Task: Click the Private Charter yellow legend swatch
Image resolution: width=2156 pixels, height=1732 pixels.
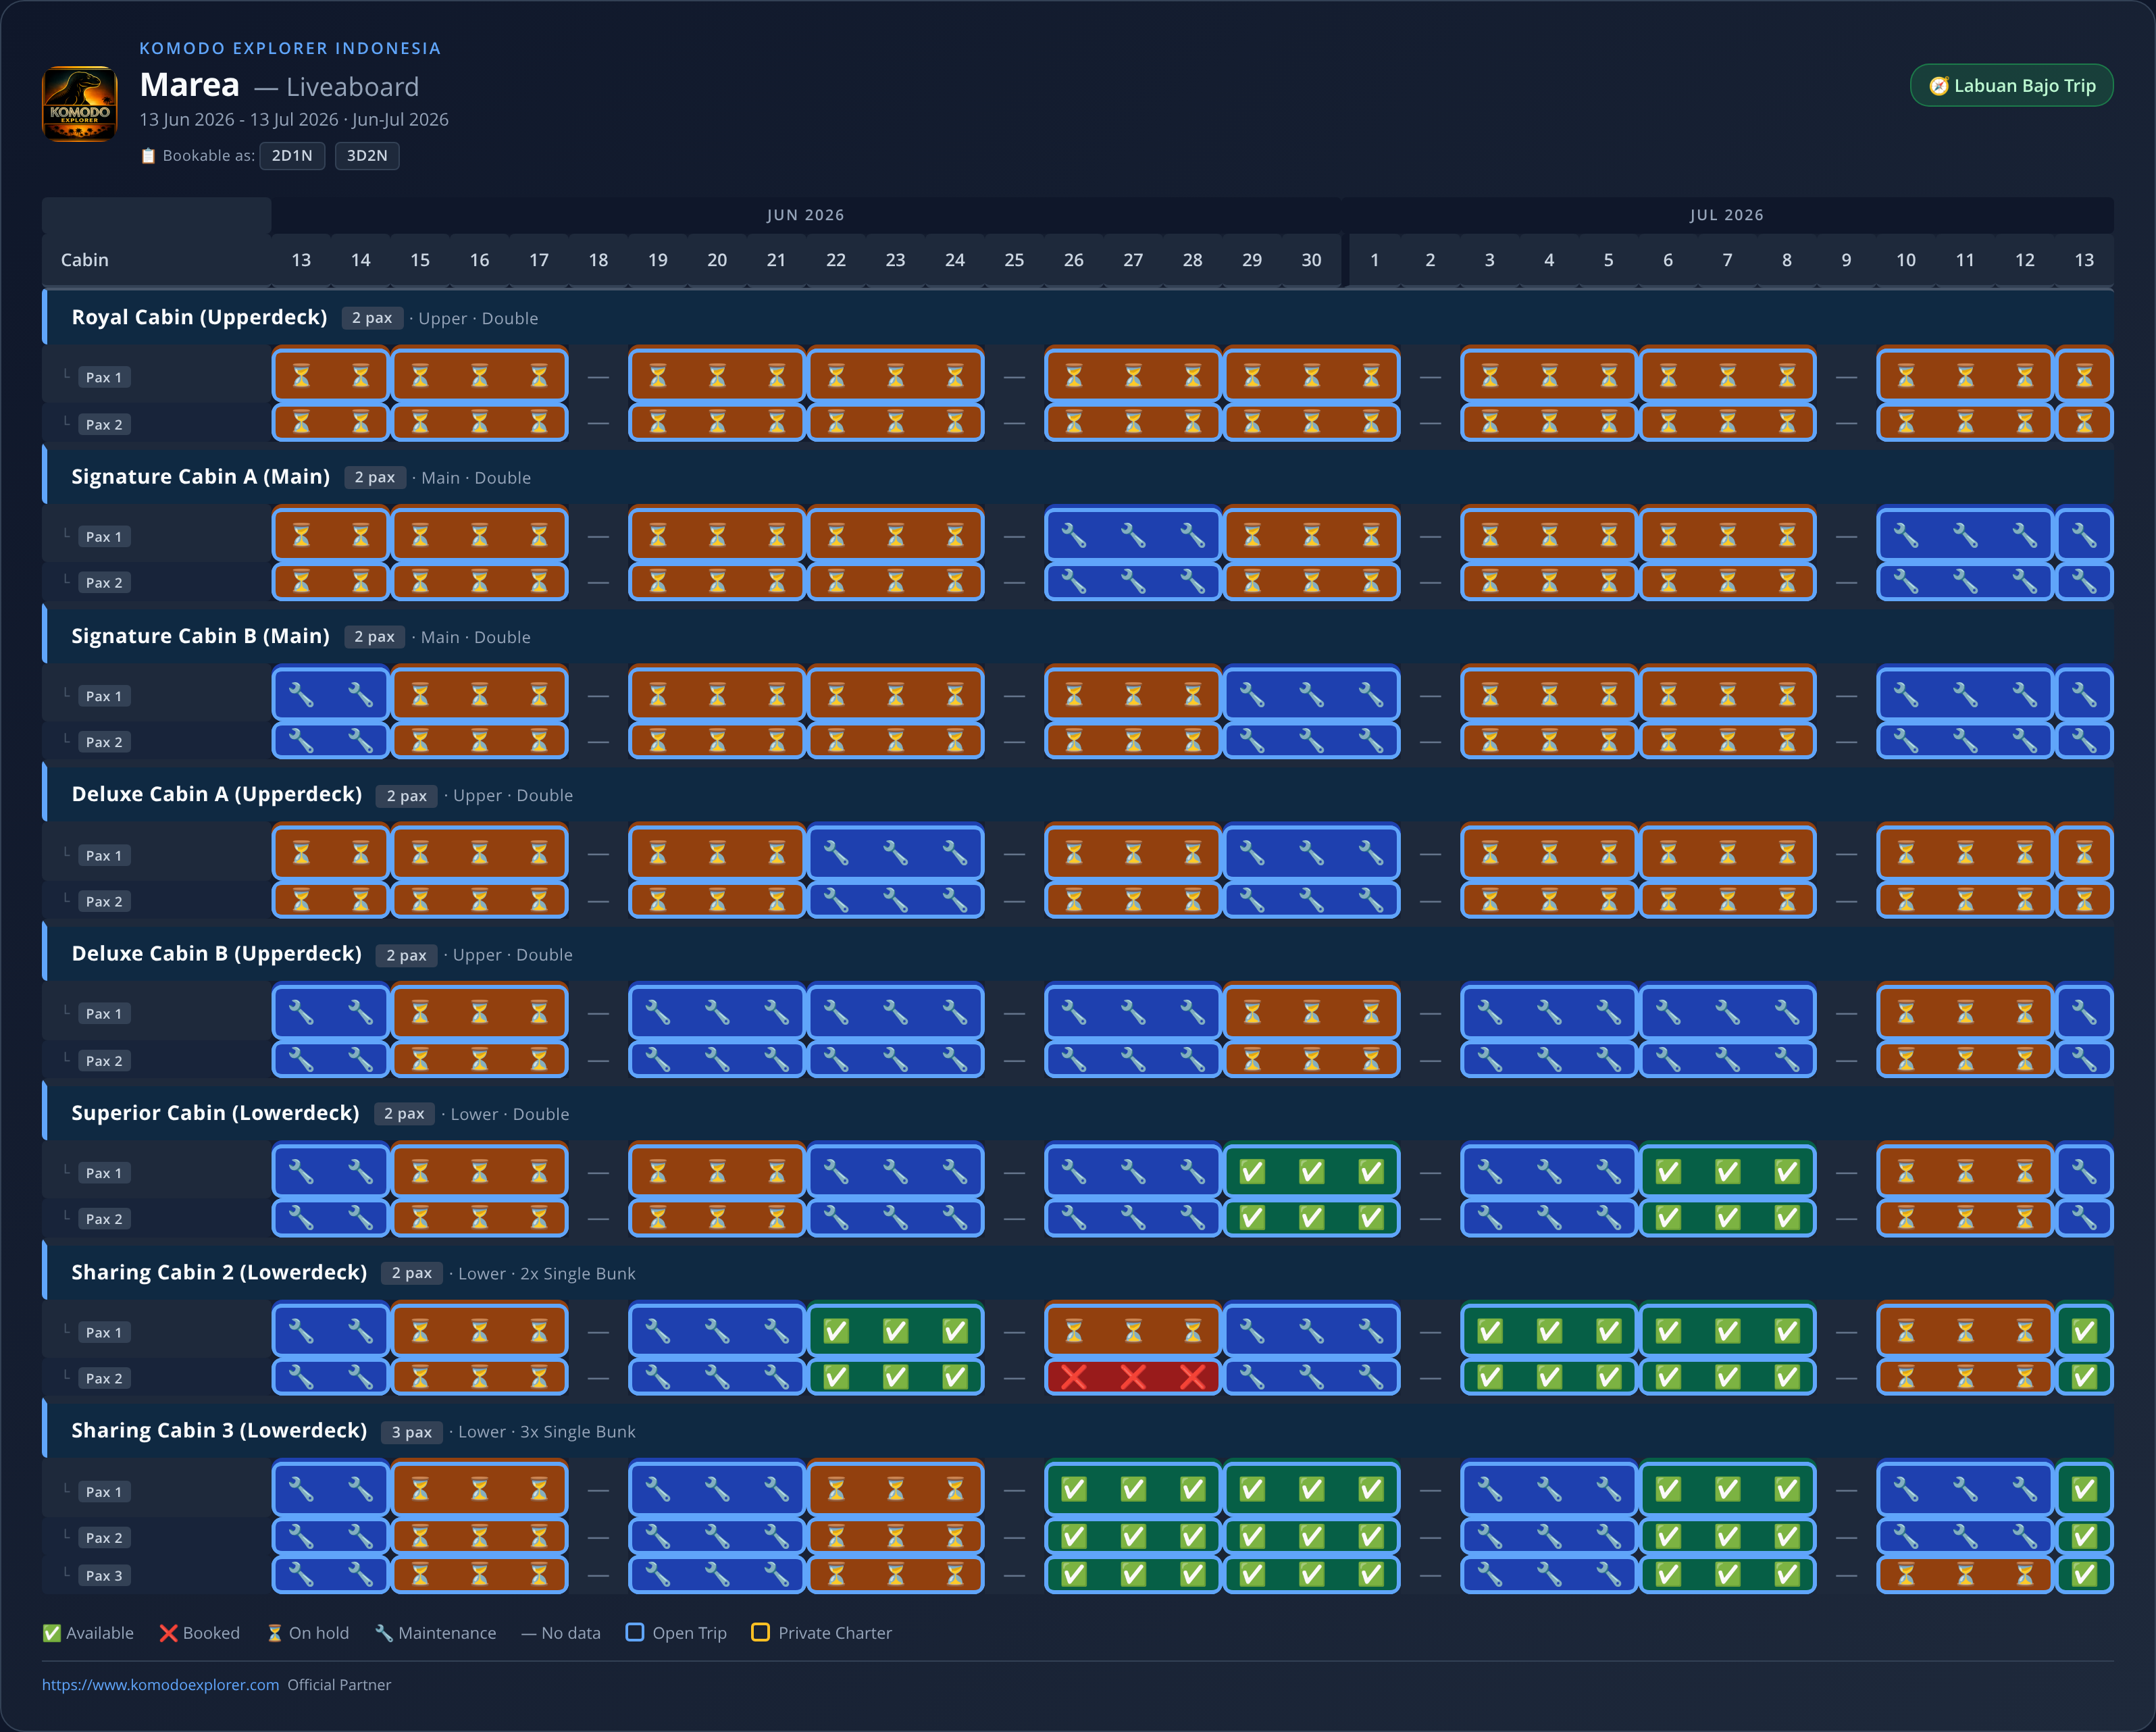Action: click(x=761, y=1632)
